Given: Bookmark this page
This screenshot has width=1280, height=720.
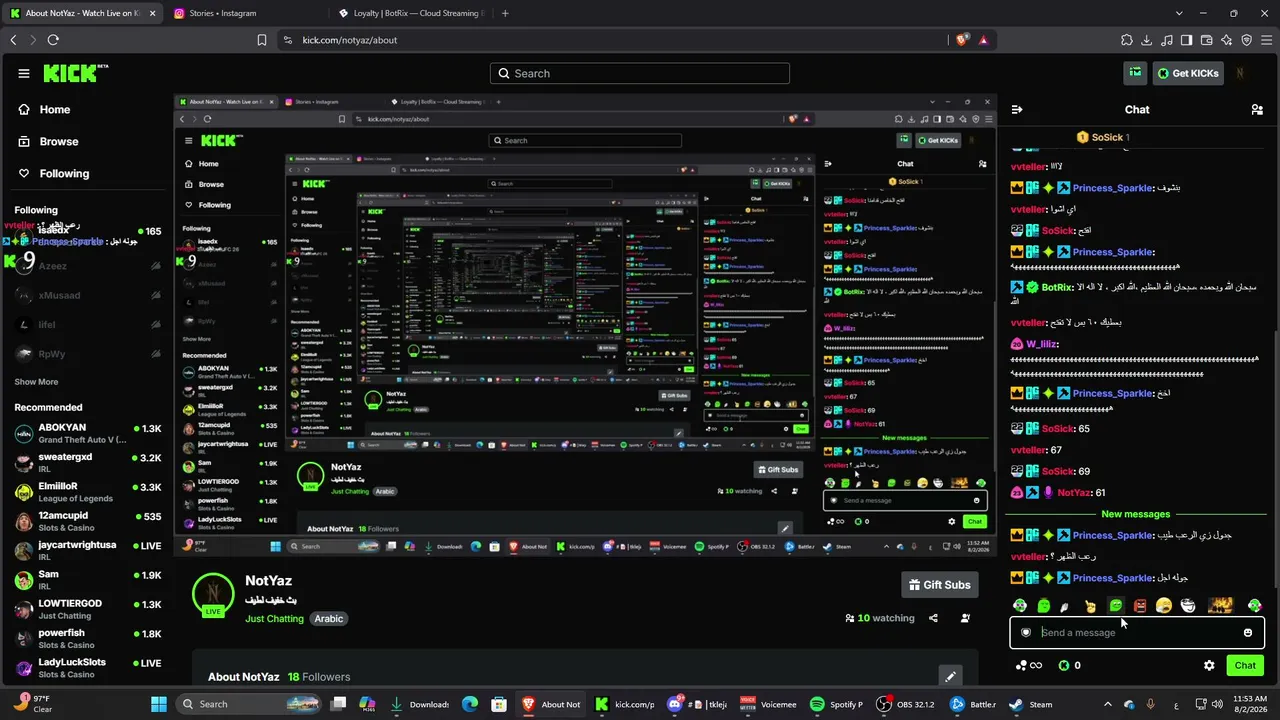Looking at the screenshot, I should [x=262, y=40].
